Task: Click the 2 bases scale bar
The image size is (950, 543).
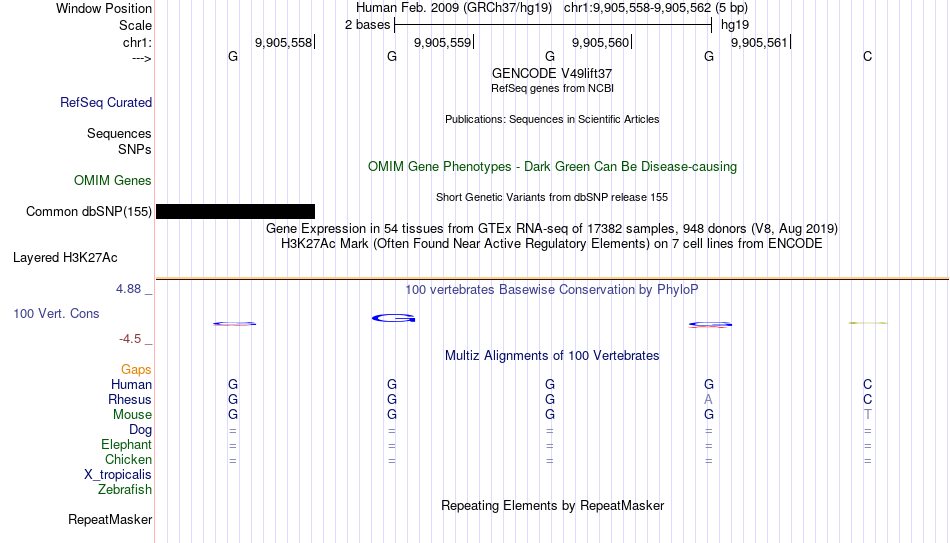Action: [x=553, y=25]
